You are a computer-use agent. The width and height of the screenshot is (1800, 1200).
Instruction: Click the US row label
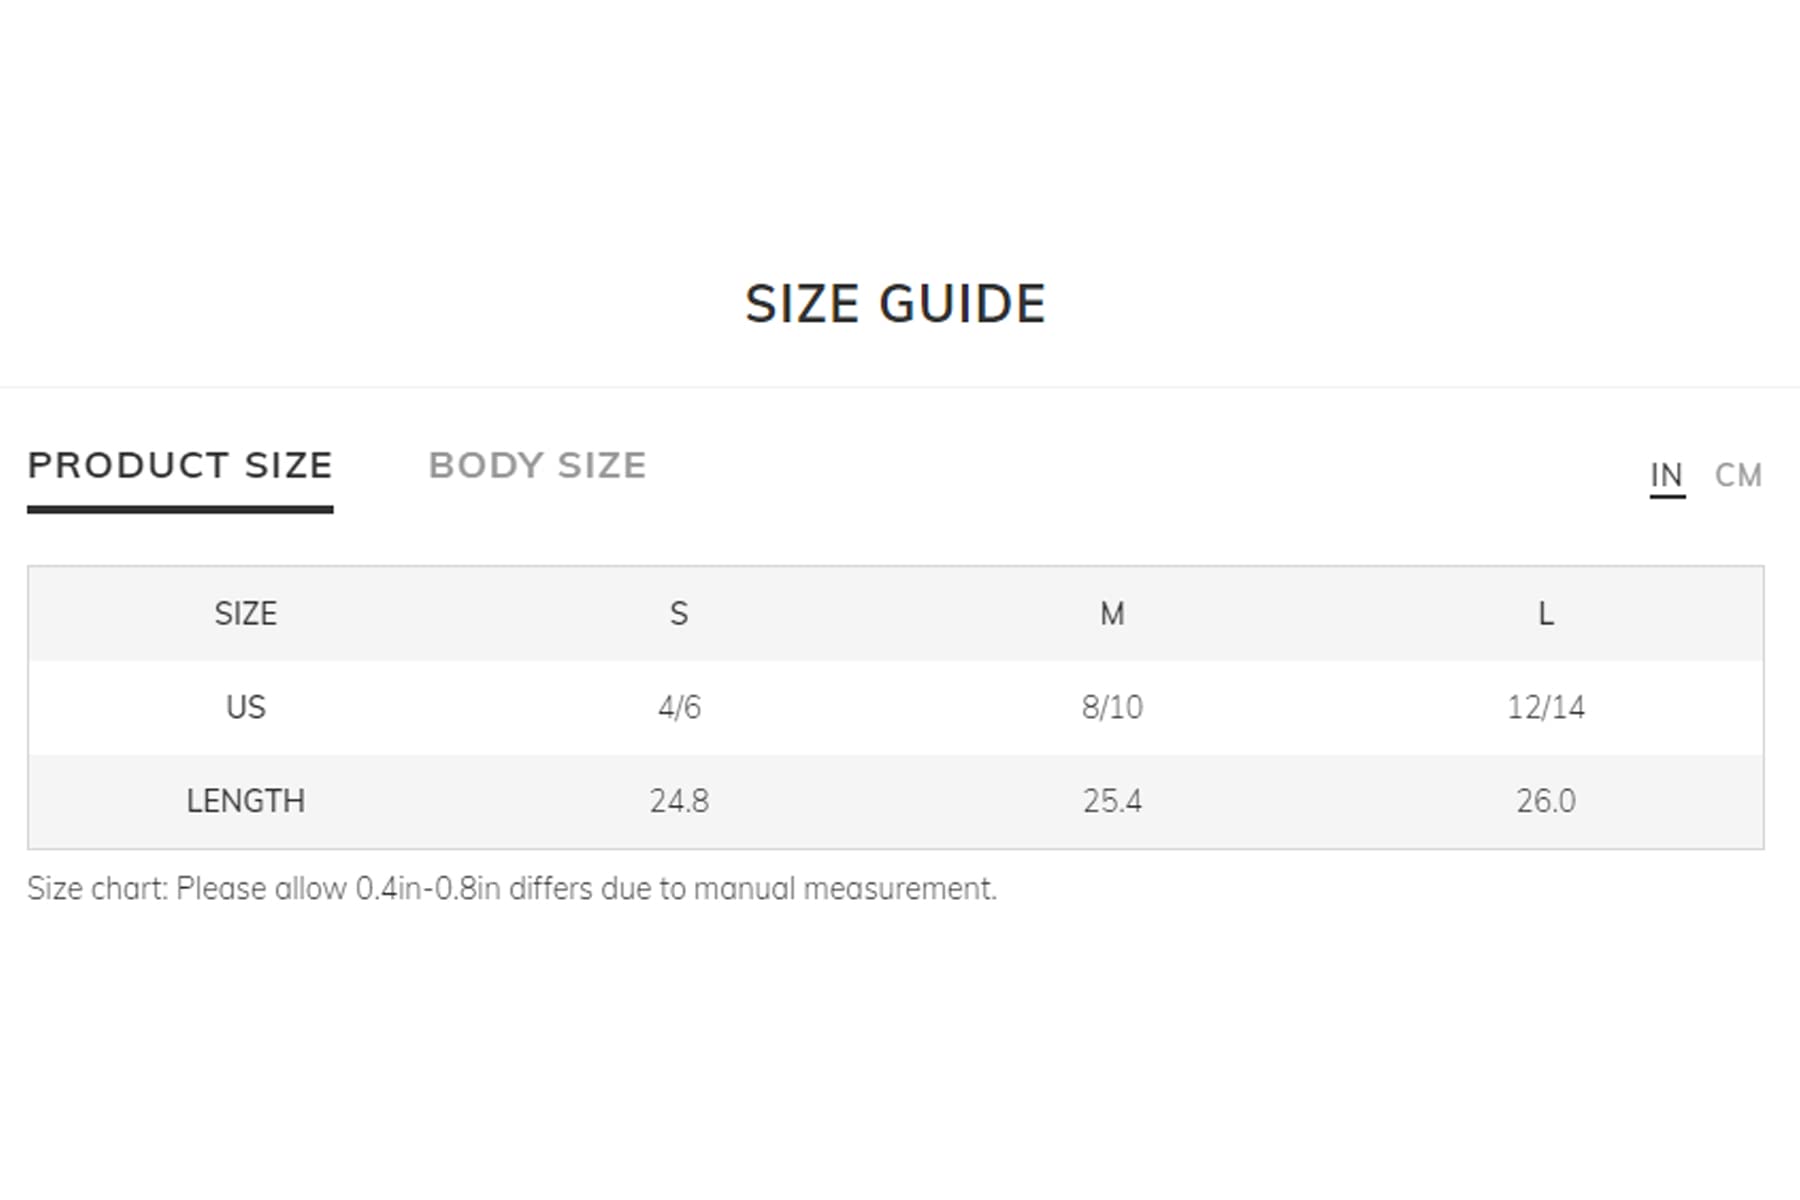pyautogui.click(x=246, y=707)
